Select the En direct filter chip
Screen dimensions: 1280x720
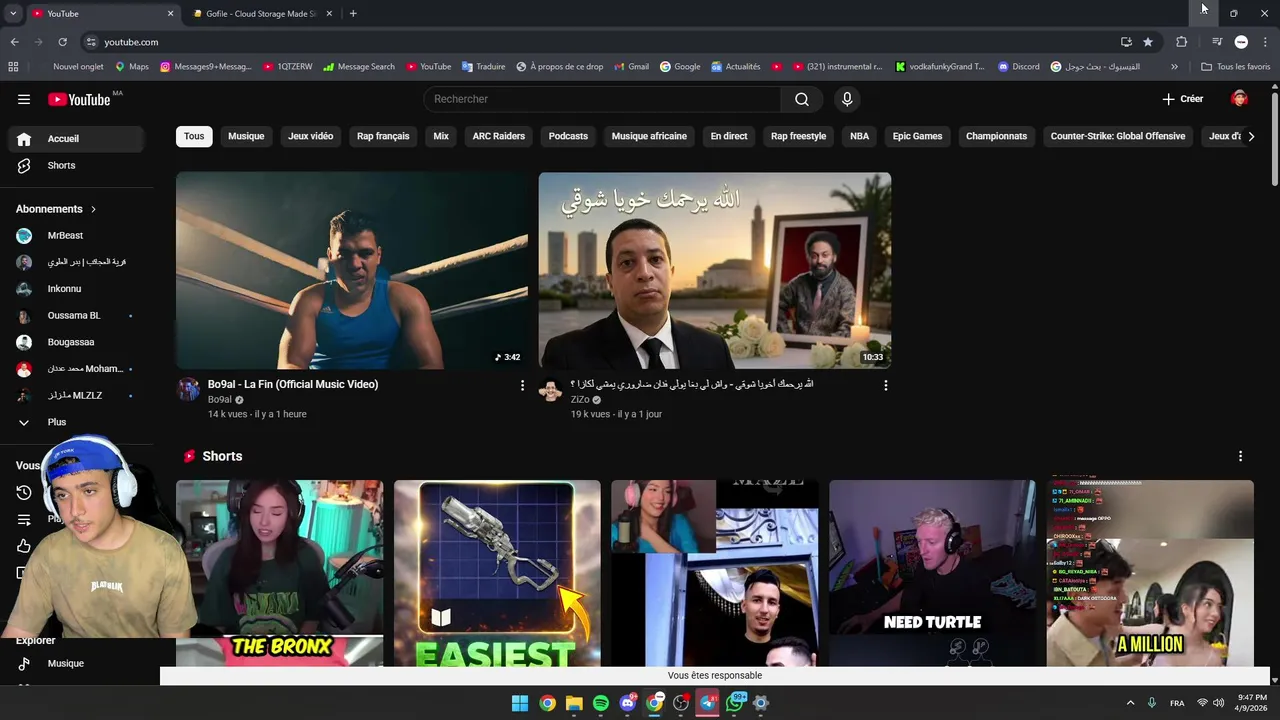point(729,136)
